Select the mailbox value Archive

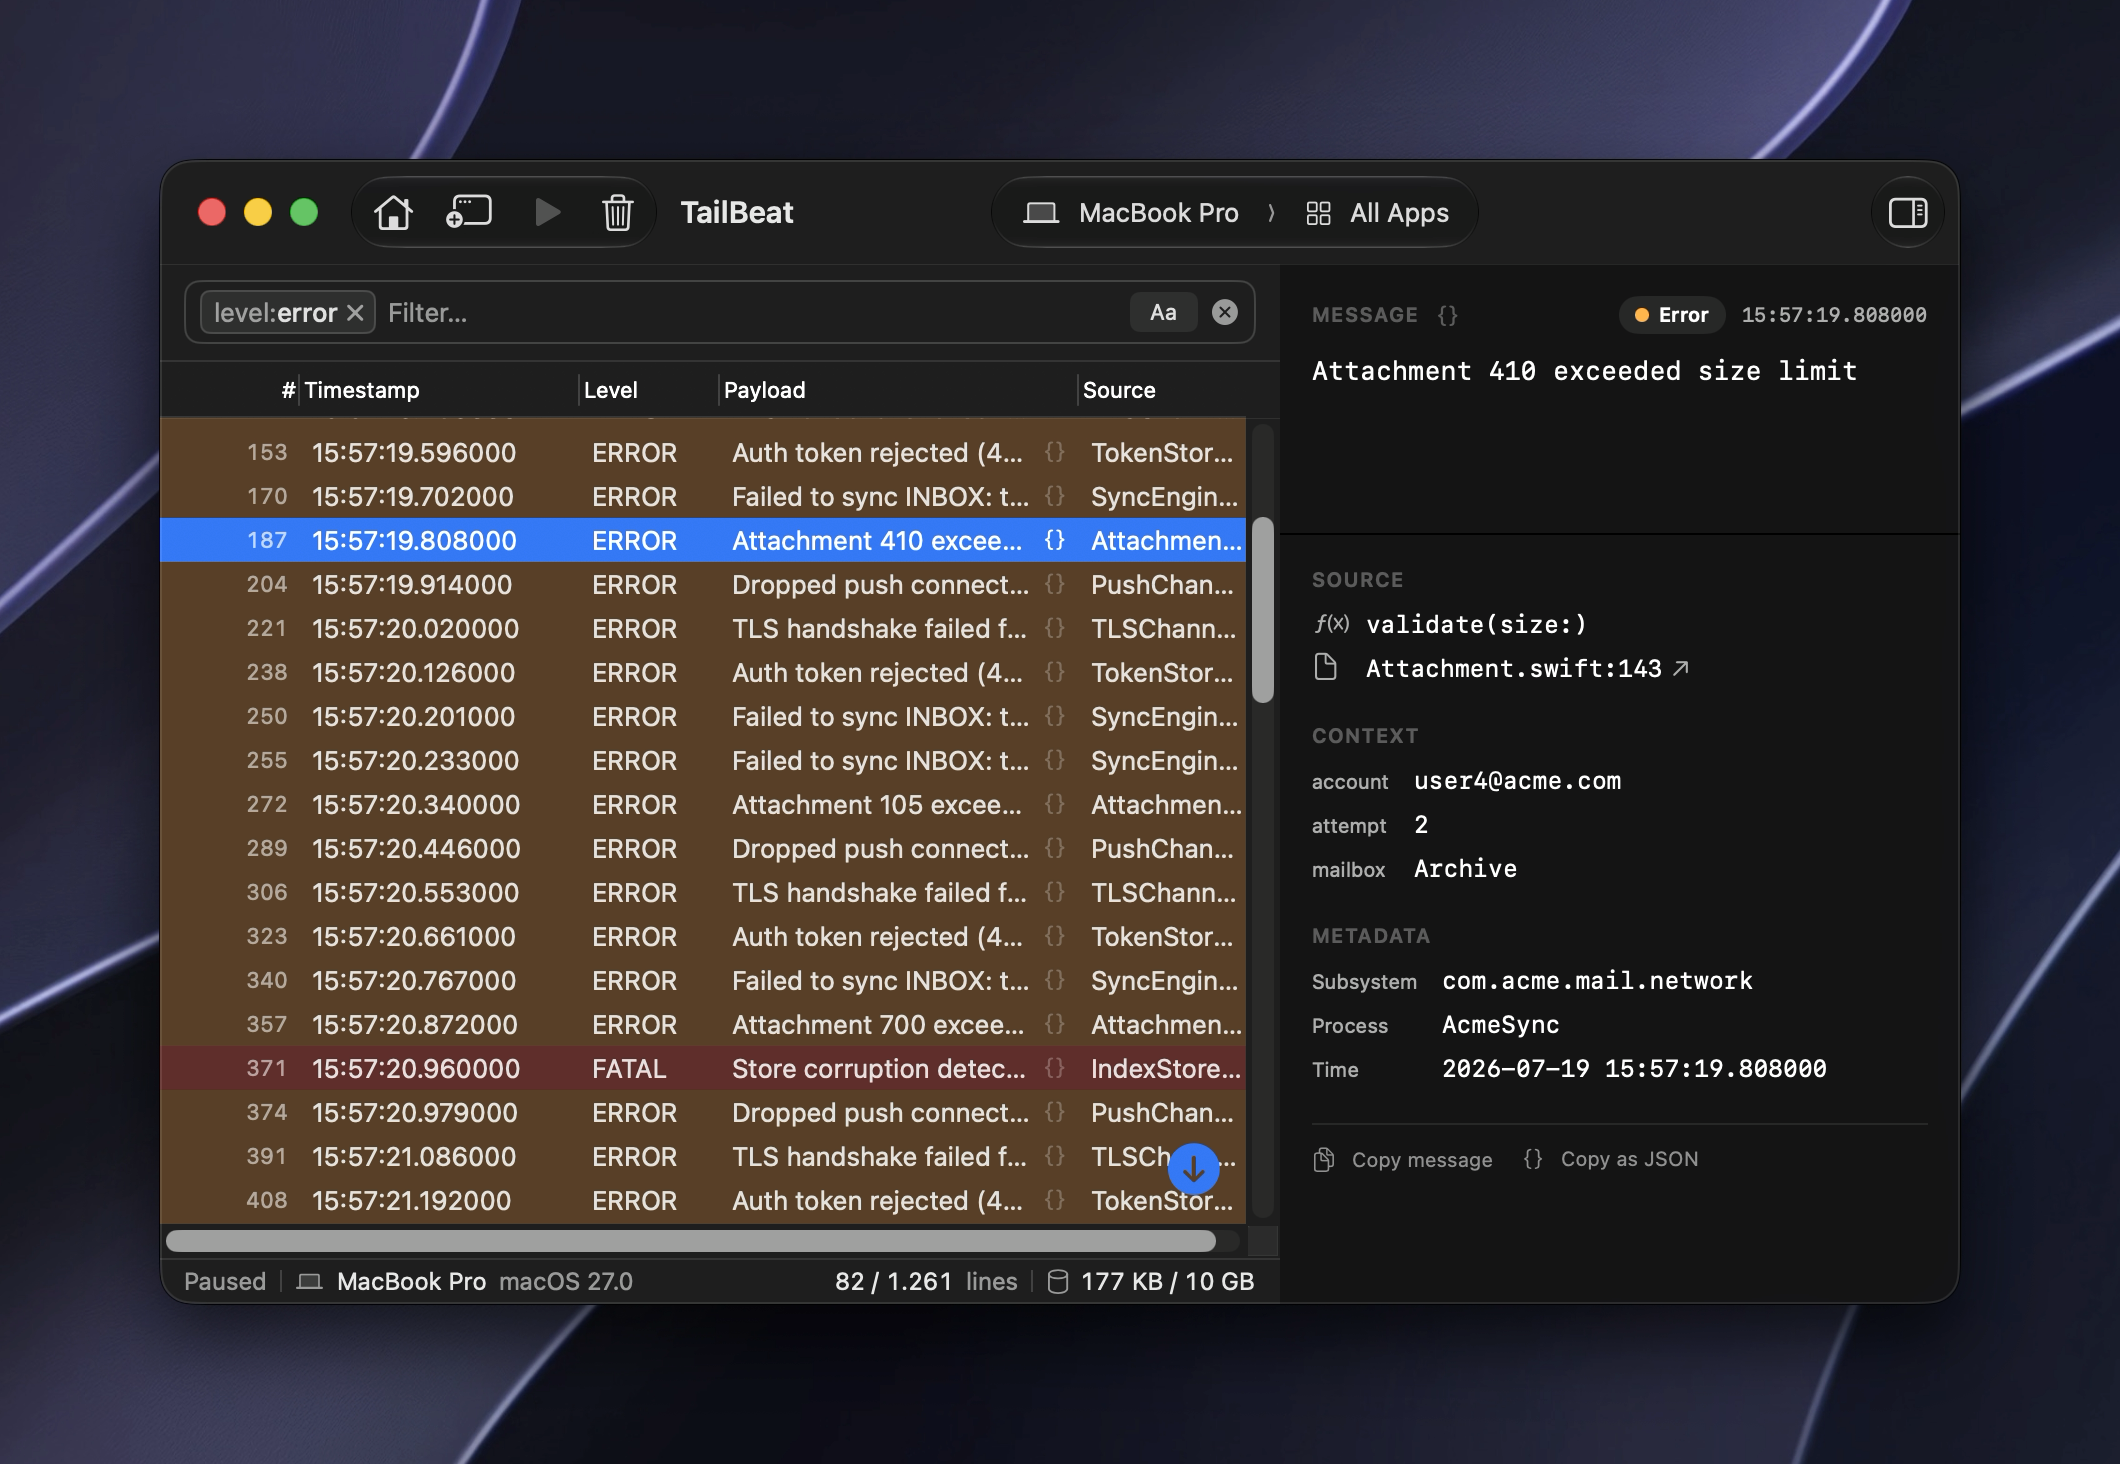tap(1465, 868)
